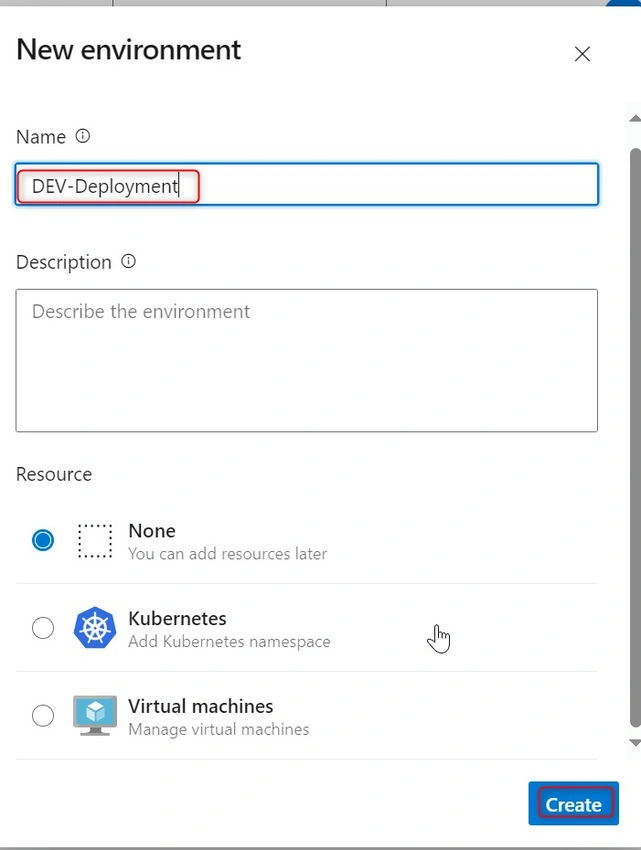This screenshot has height=850, width=641.
Task: Click the Create button
Action: pyautogui.click(x=574, y=803)
